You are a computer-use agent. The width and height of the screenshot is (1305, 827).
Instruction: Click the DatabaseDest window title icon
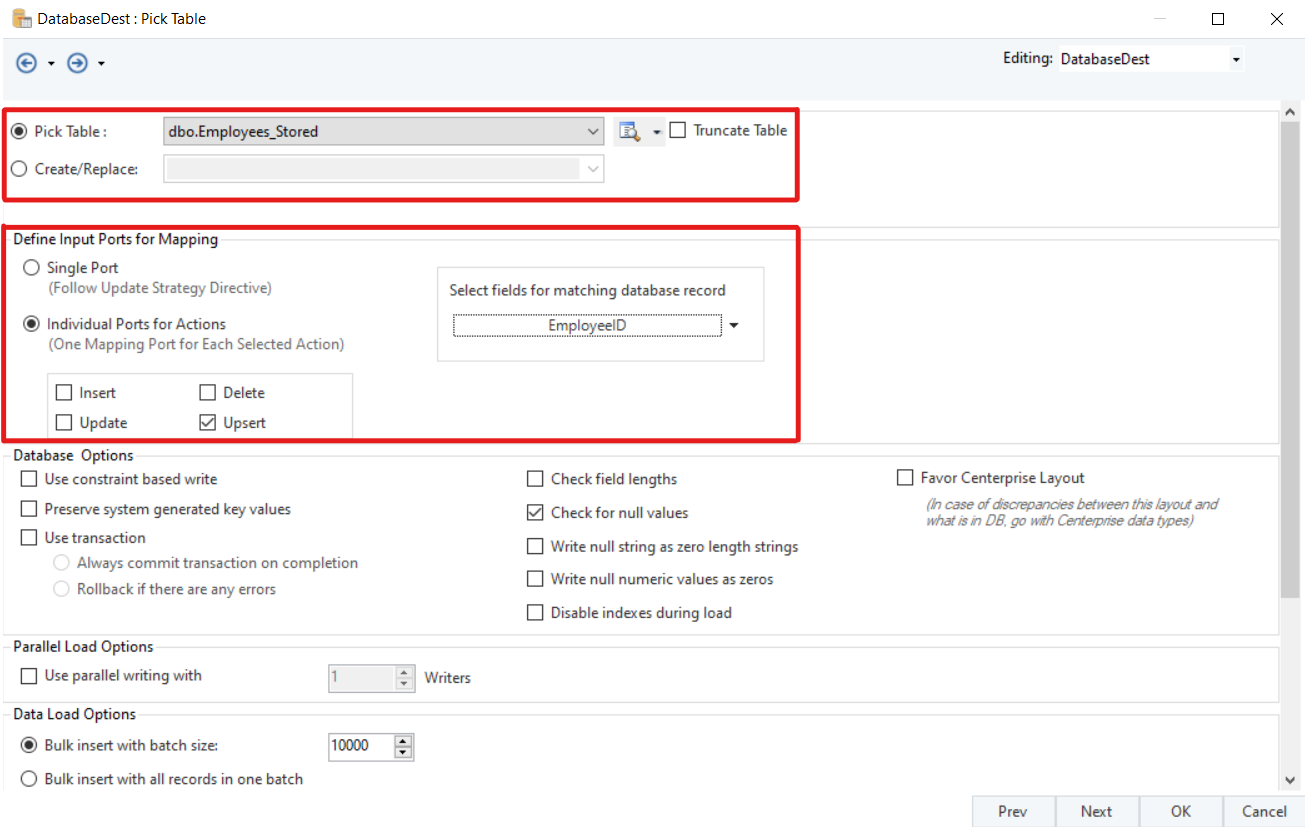coord(20,18)
